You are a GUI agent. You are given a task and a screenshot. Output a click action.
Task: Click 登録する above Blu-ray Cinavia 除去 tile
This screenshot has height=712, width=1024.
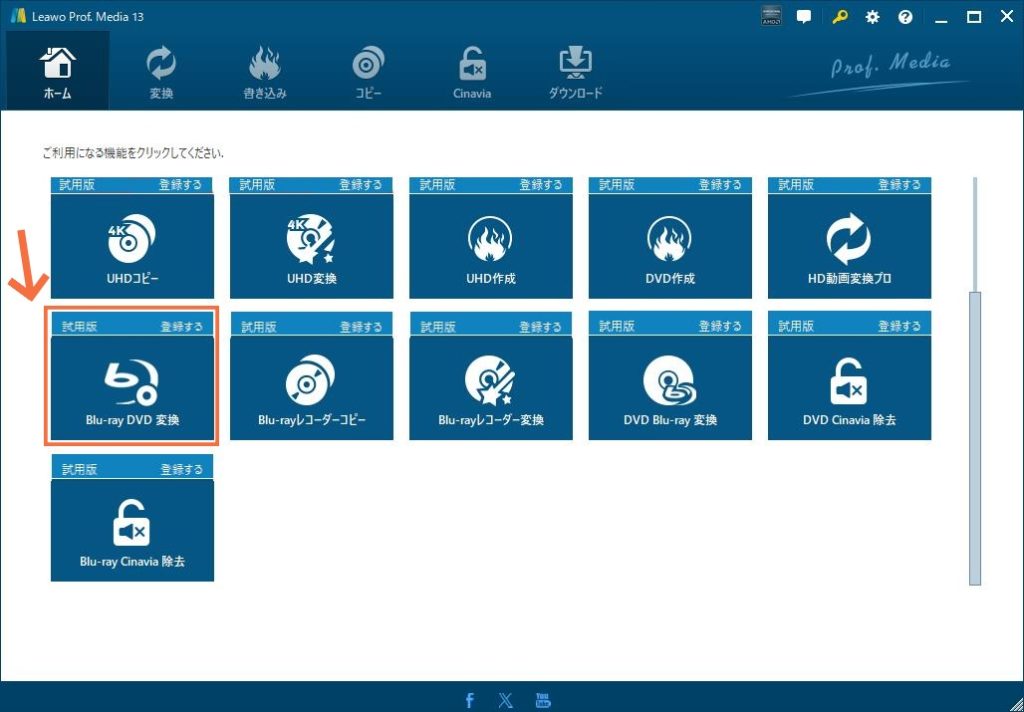[x=182, y=469]
